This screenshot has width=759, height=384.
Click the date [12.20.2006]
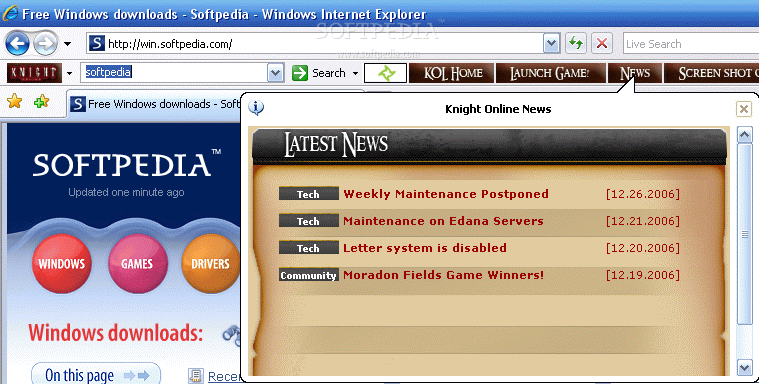(643, 248)
